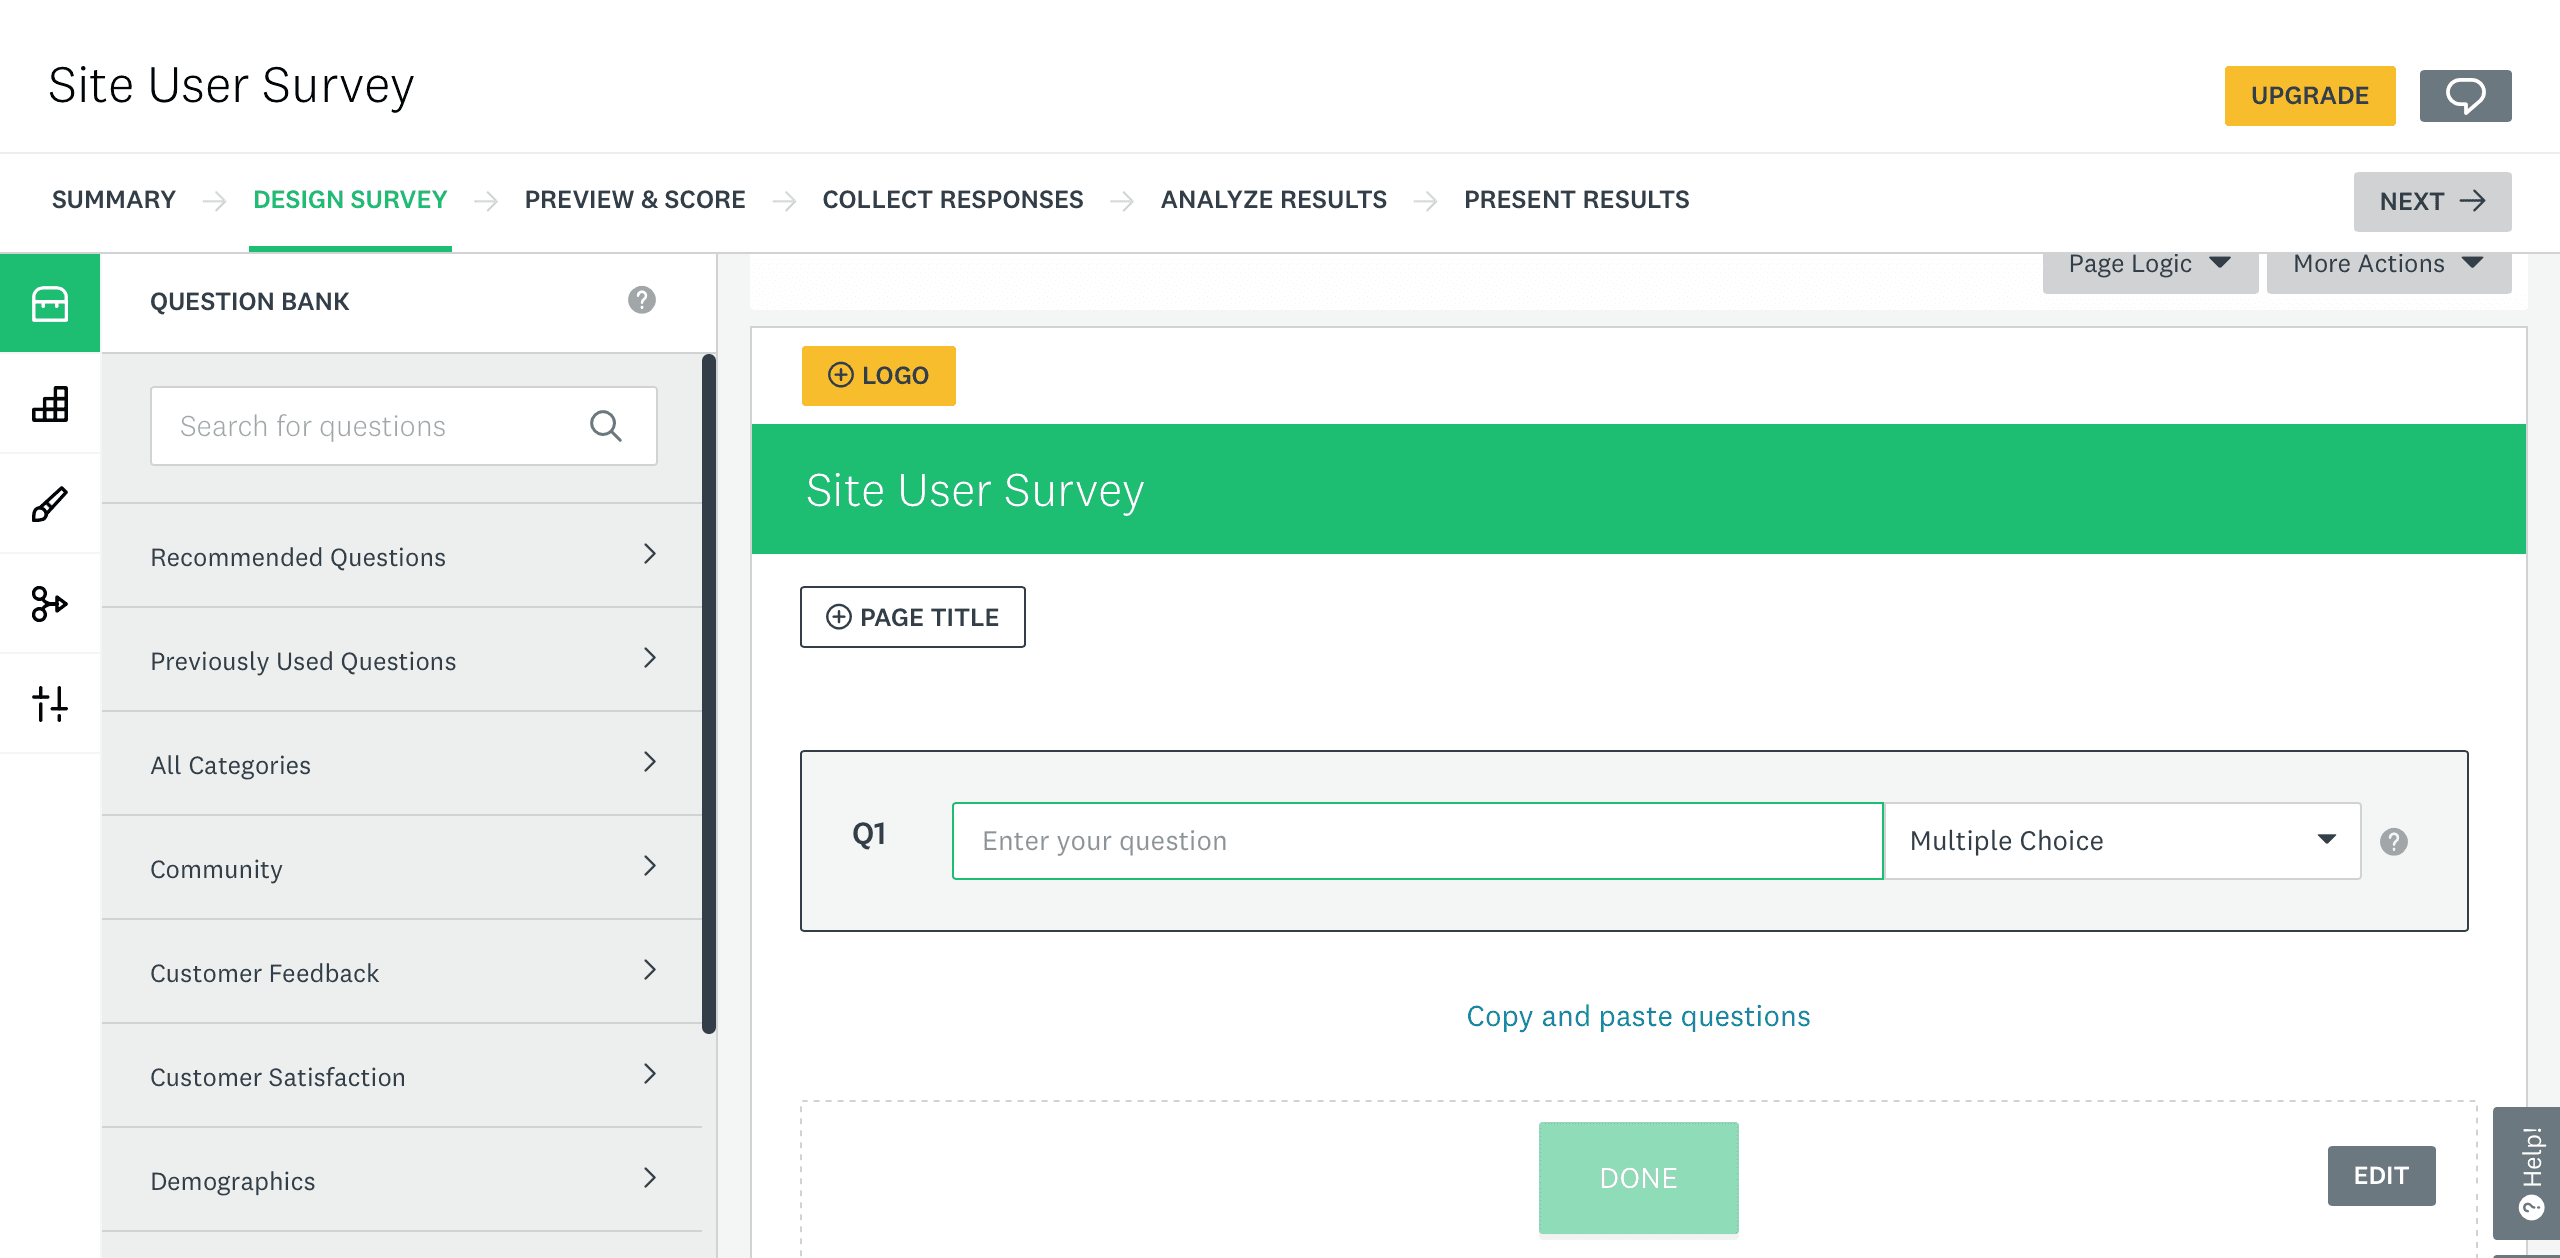Open the Help! side tab
Screen dimensions: 2560x1258
[x=2528, y=1173]
